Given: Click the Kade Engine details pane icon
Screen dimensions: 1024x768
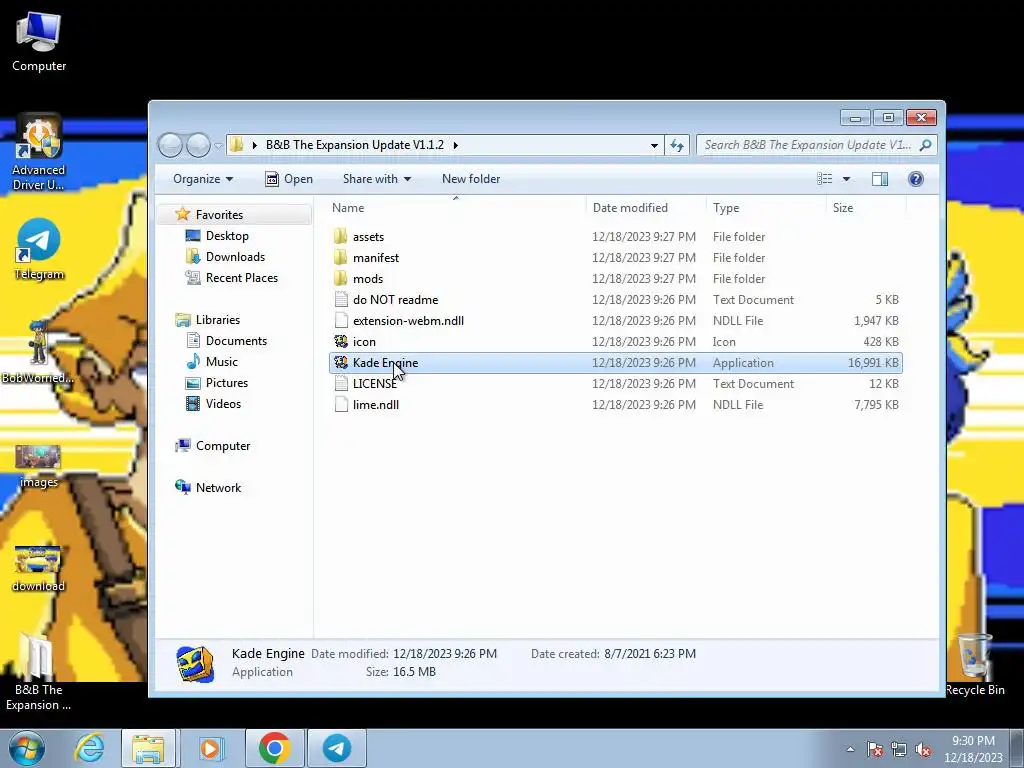Looking at the screenshot, I should pyautogui.click(x=195, y=664).
